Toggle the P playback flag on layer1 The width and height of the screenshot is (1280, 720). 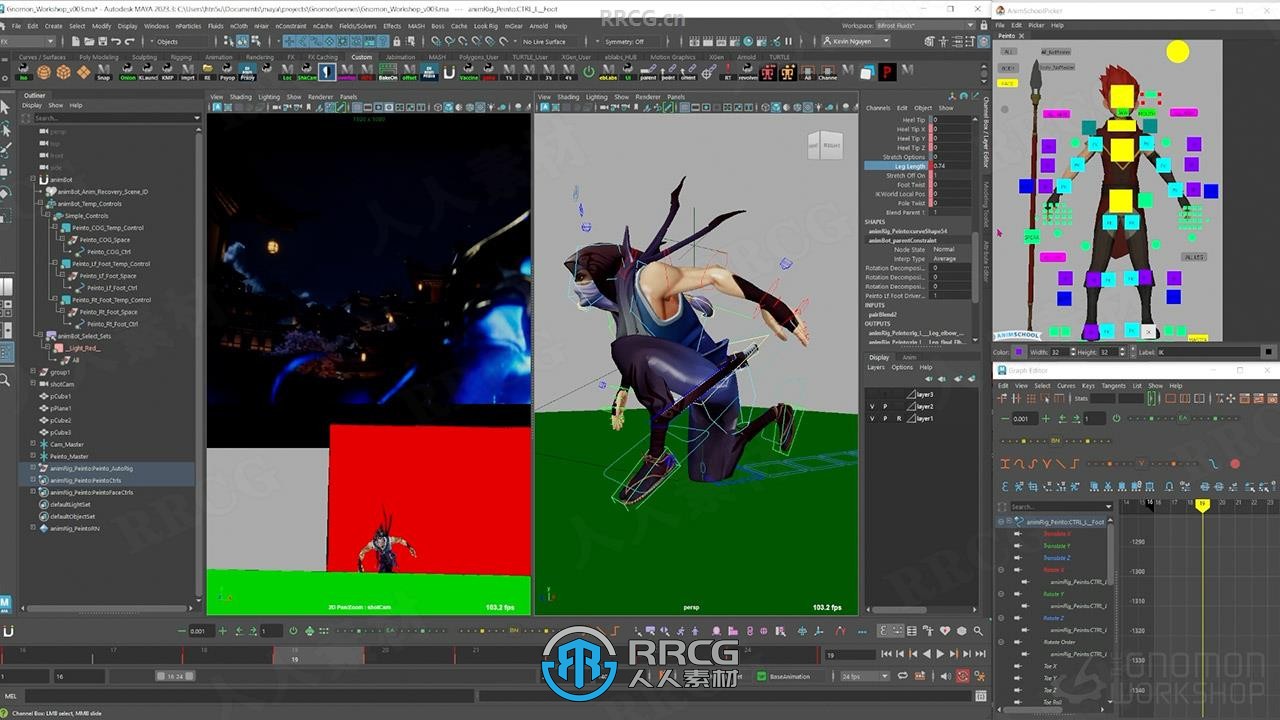tap(885, 418)
